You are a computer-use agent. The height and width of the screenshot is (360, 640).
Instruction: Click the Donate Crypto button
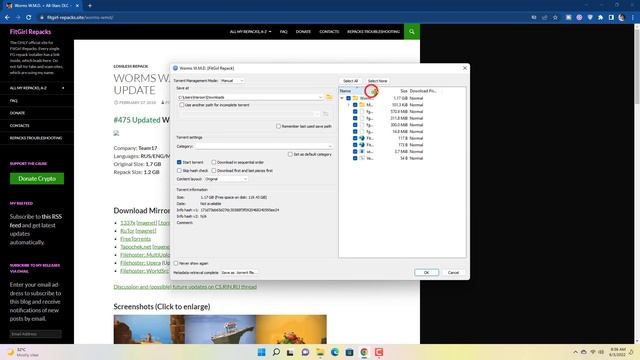[37, 178]
